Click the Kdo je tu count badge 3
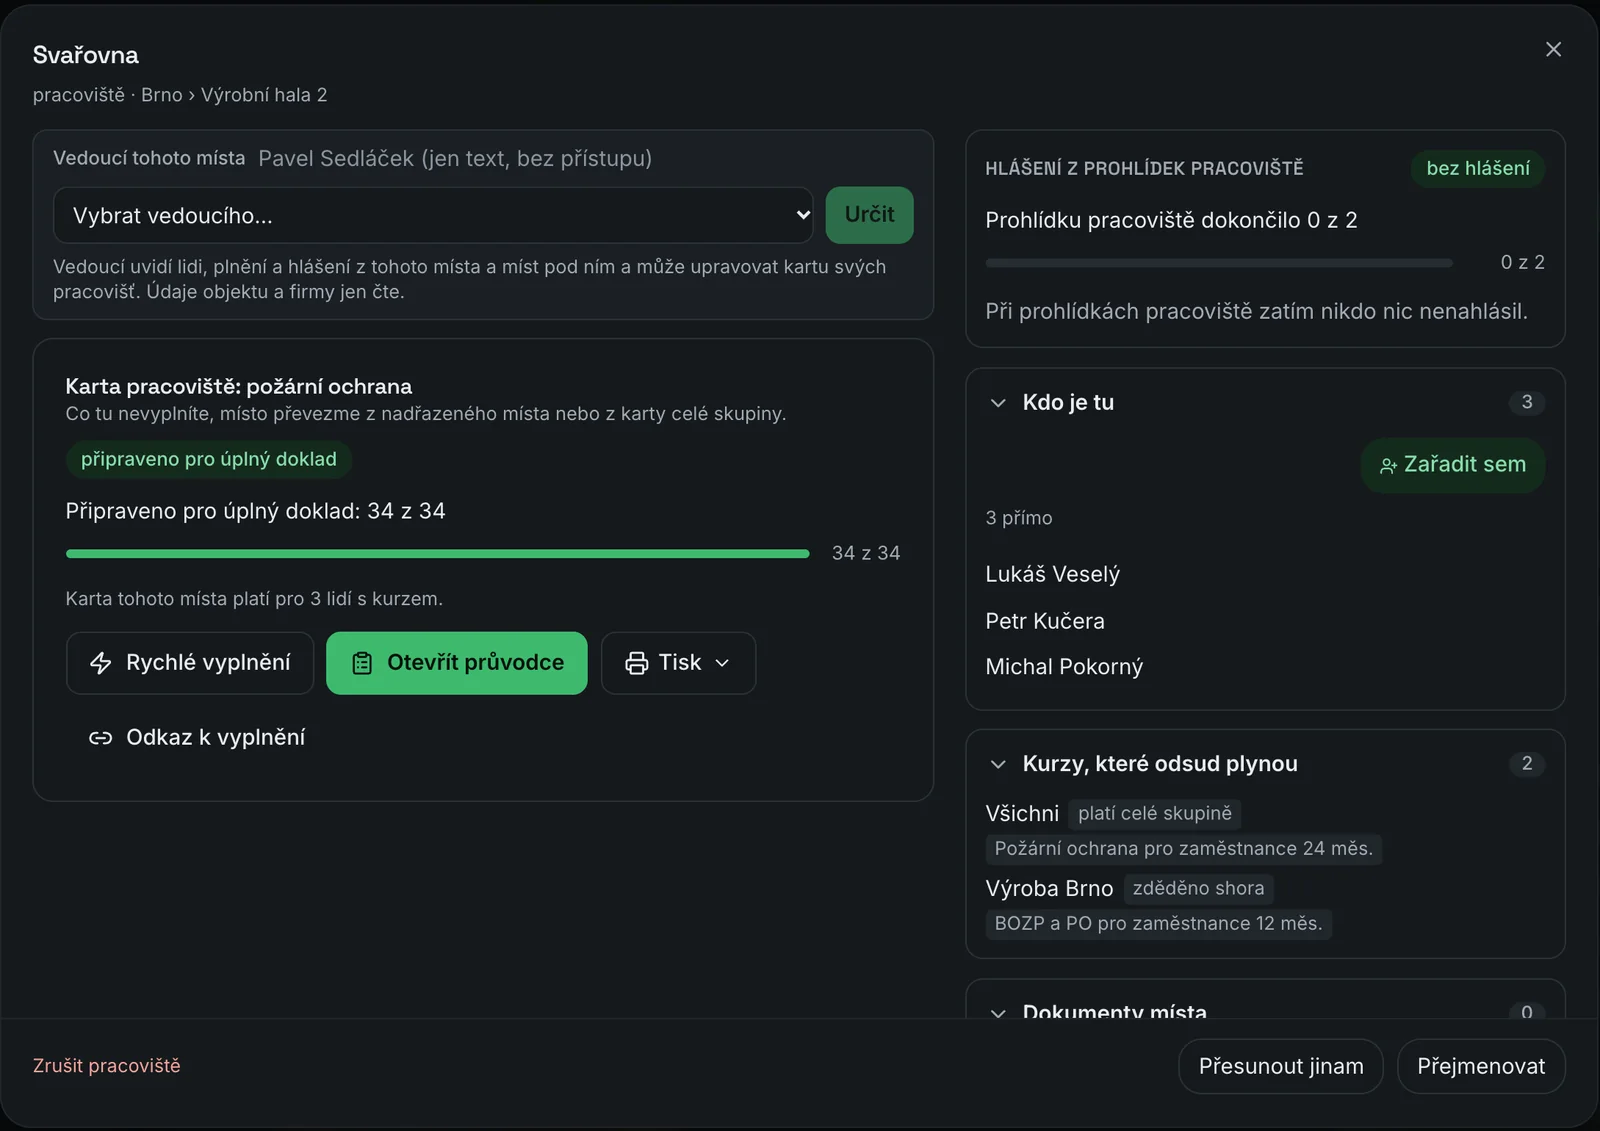 tap(1527, 403)
